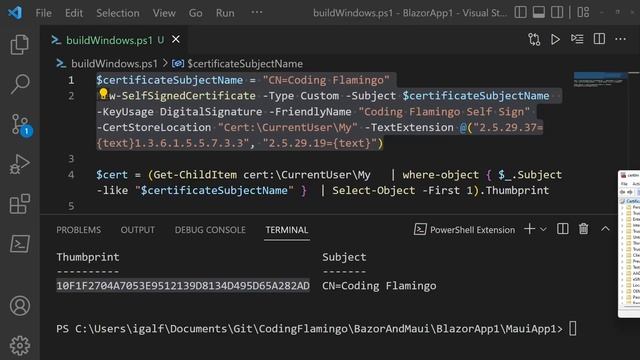
Task: Toggle the bottom panel layout button
Action: [539, 12]
